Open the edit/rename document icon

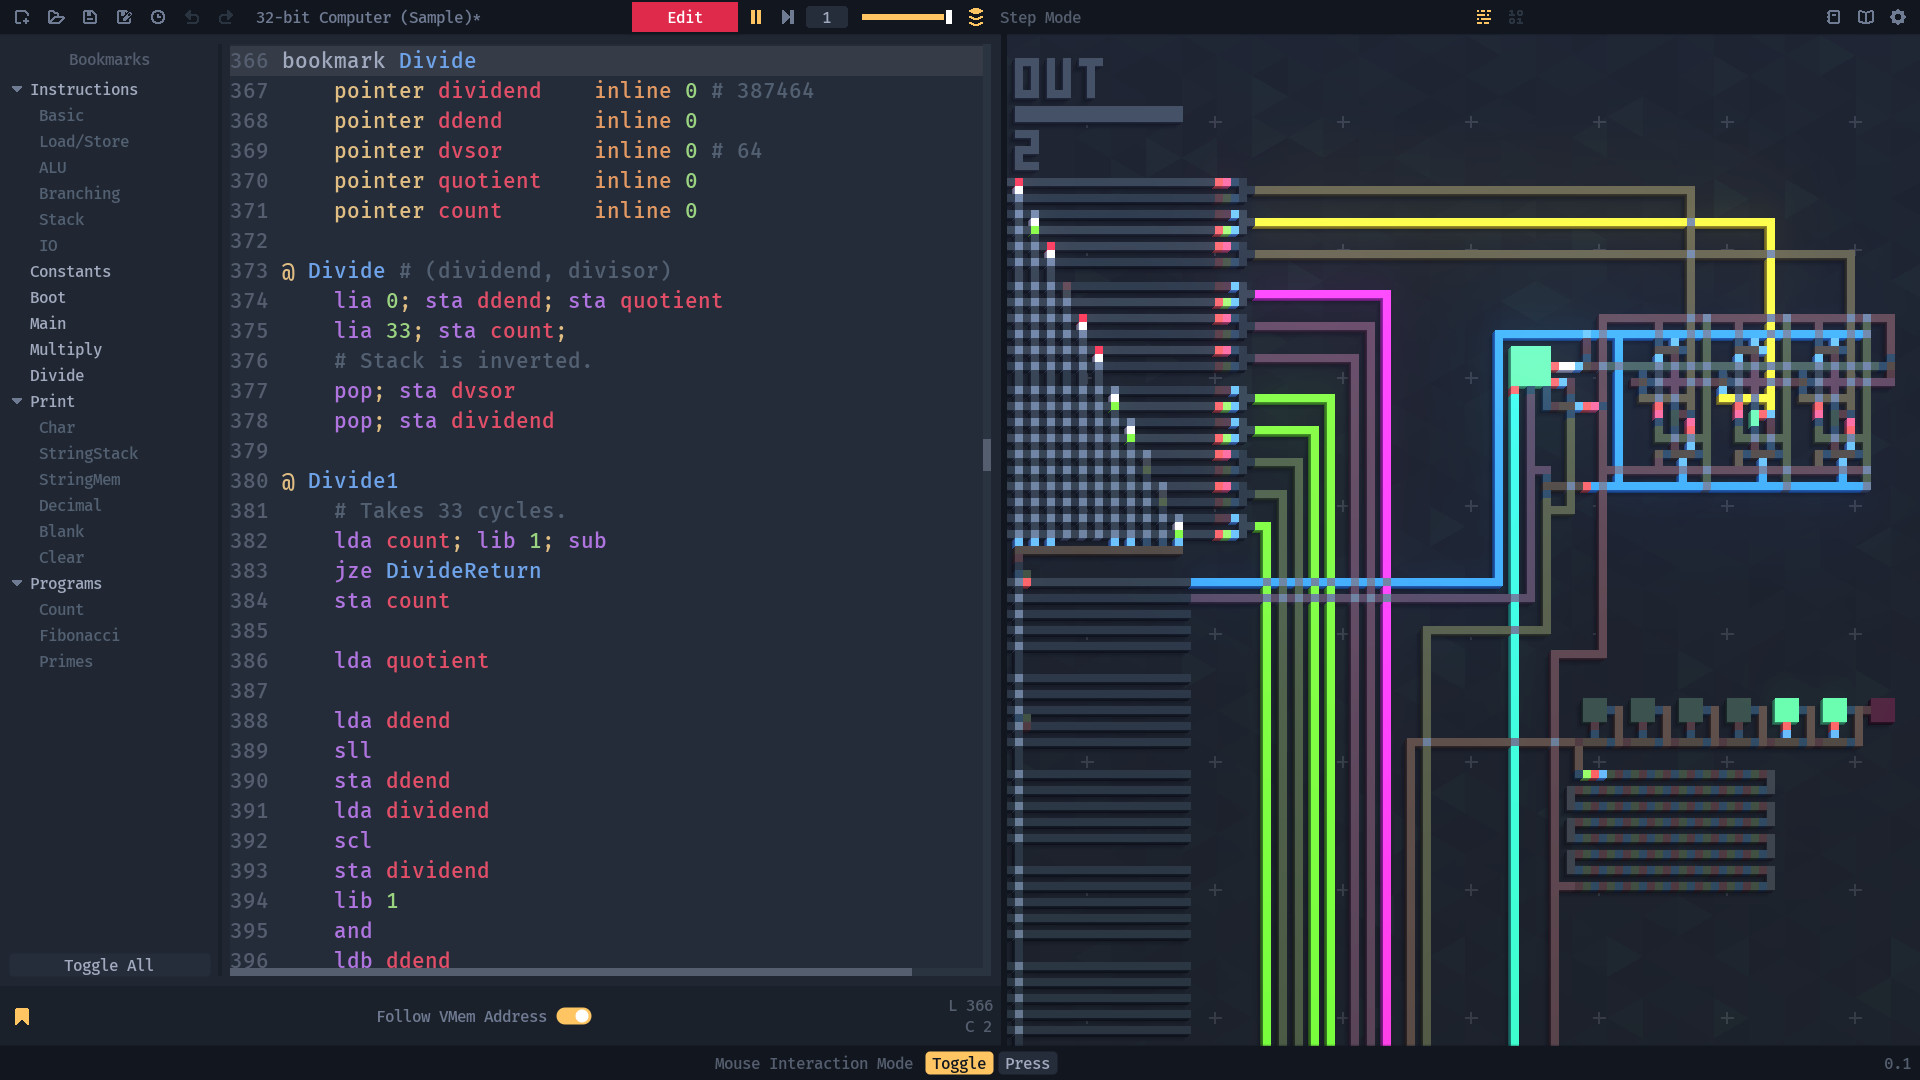tap(124, 17)
